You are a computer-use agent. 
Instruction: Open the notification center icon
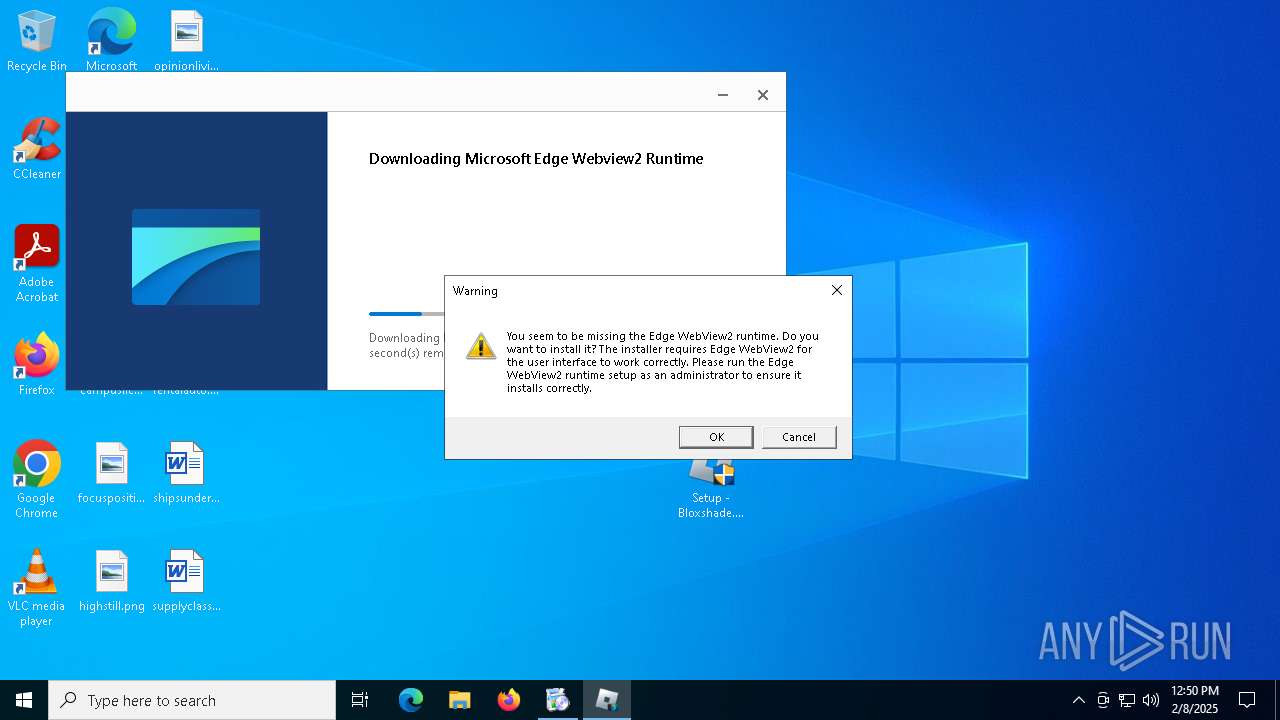click(x=1247, y=700)
